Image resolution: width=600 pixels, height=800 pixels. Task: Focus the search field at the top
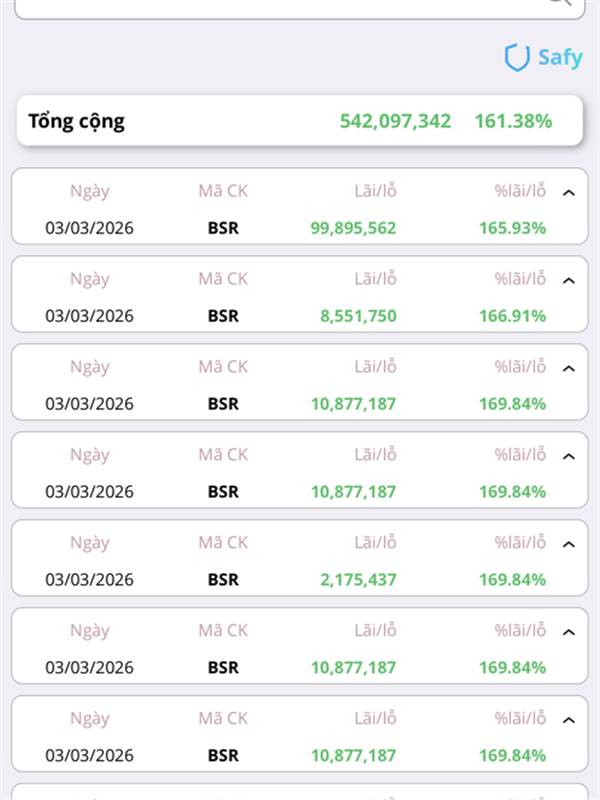point(280,4)
